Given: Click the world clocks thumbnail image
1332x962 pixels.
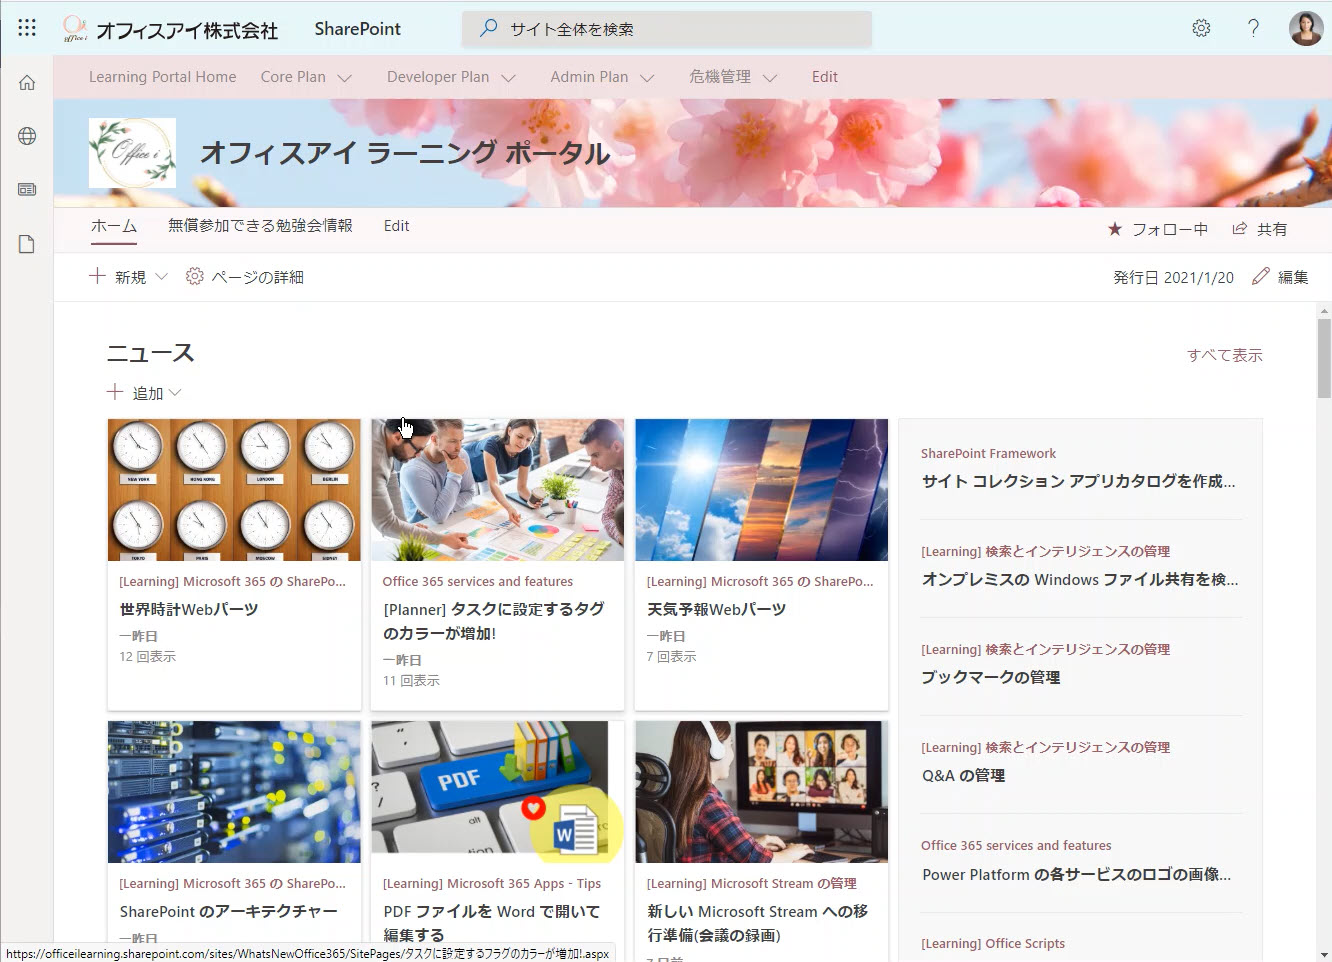Looking at the screenshot, I should pyautogui.click(x=234, y=490).
